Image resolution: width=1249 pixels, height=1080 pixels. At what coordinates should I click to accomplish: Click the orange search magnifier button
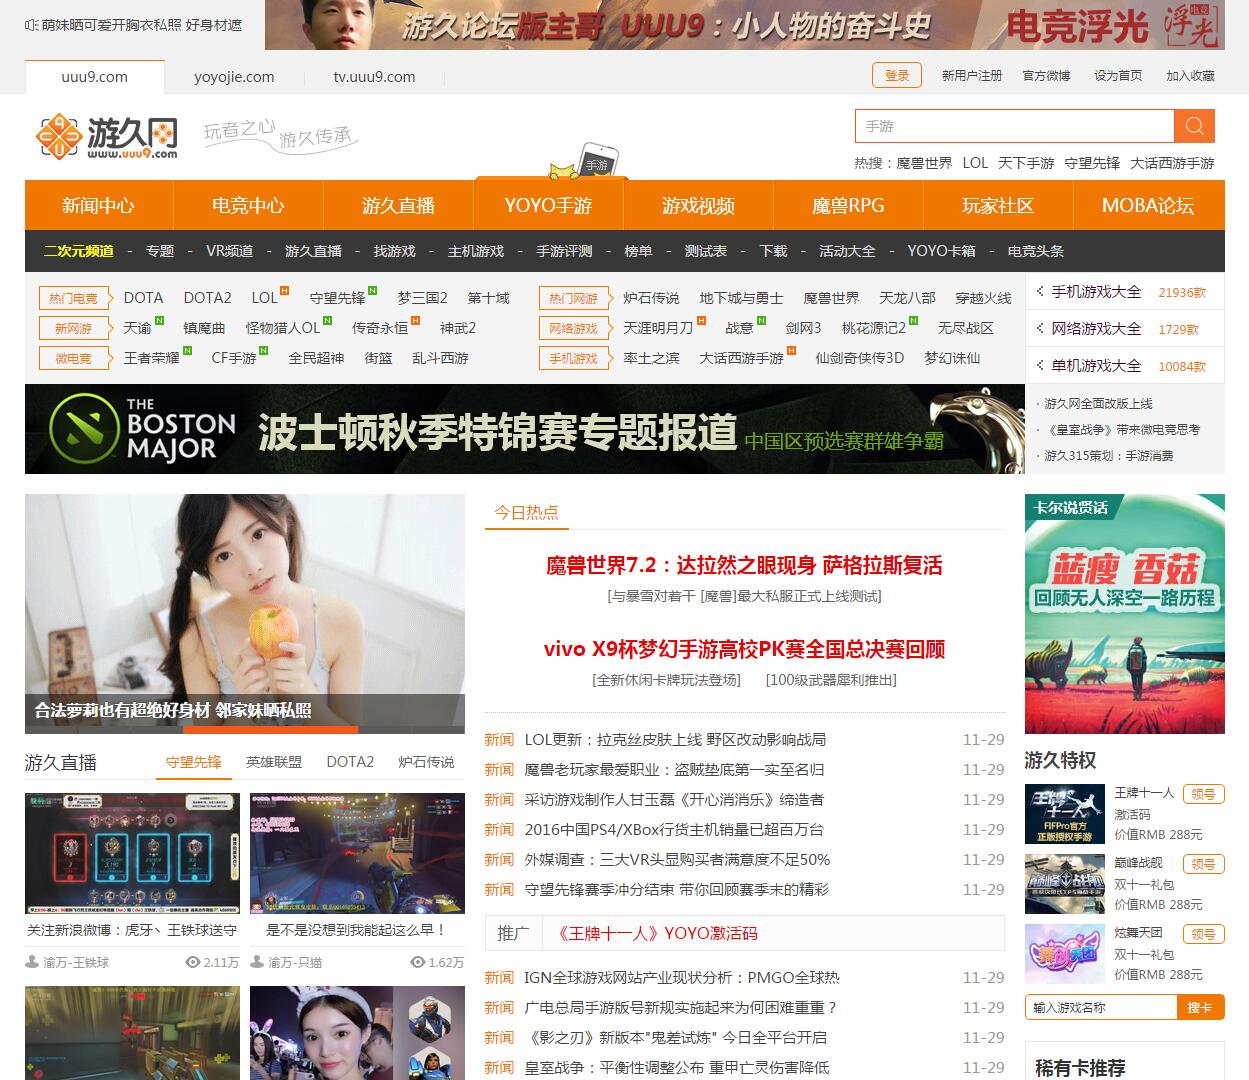click(1194, 126)
